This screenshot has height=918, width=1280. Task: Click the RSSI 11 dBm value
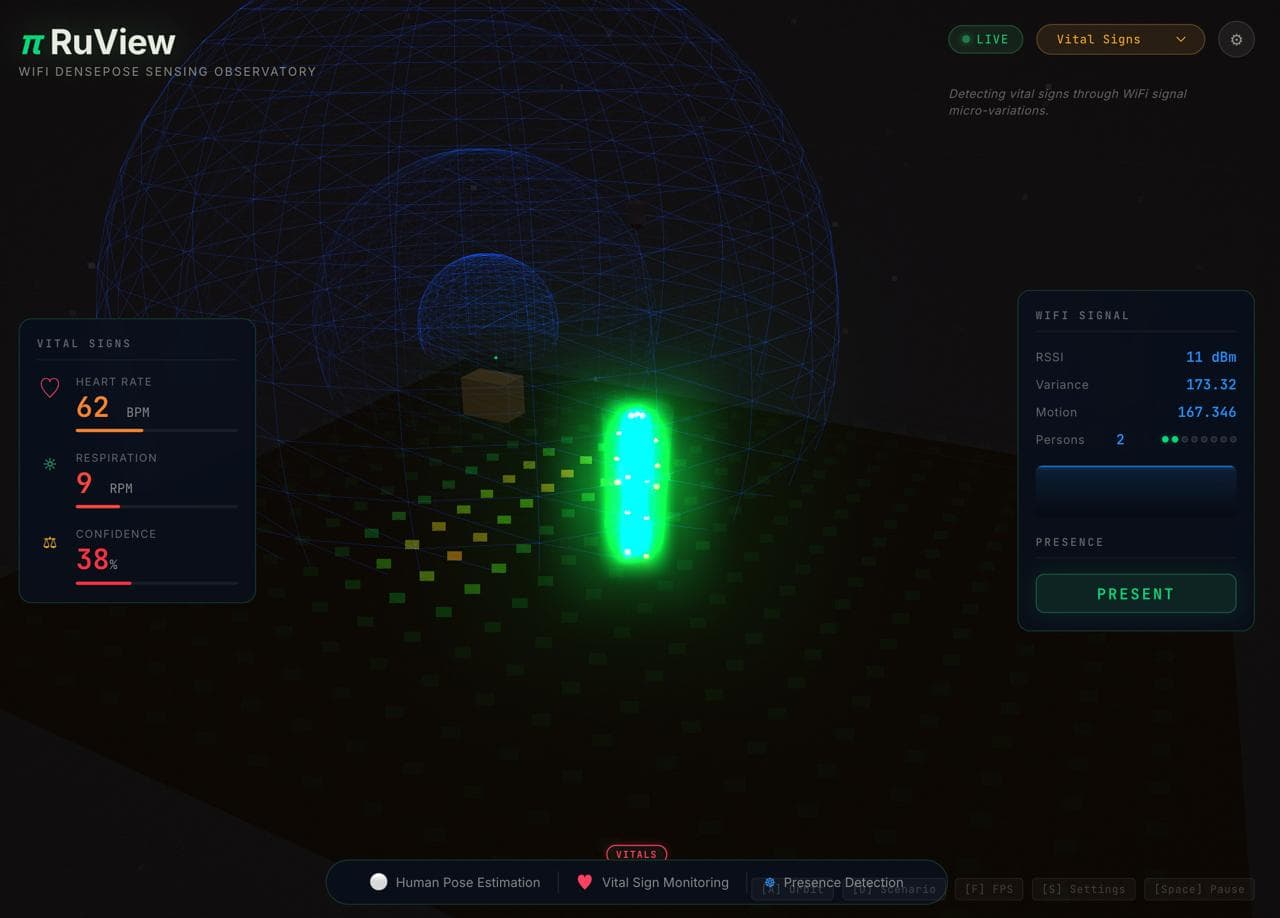click(1211, 357)
